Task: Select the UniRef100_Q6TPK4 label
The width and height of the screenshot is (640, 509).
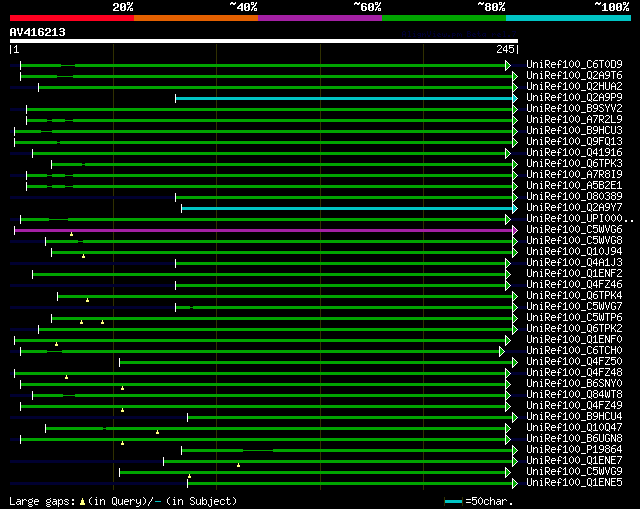Action: click(x=574, y=296)
